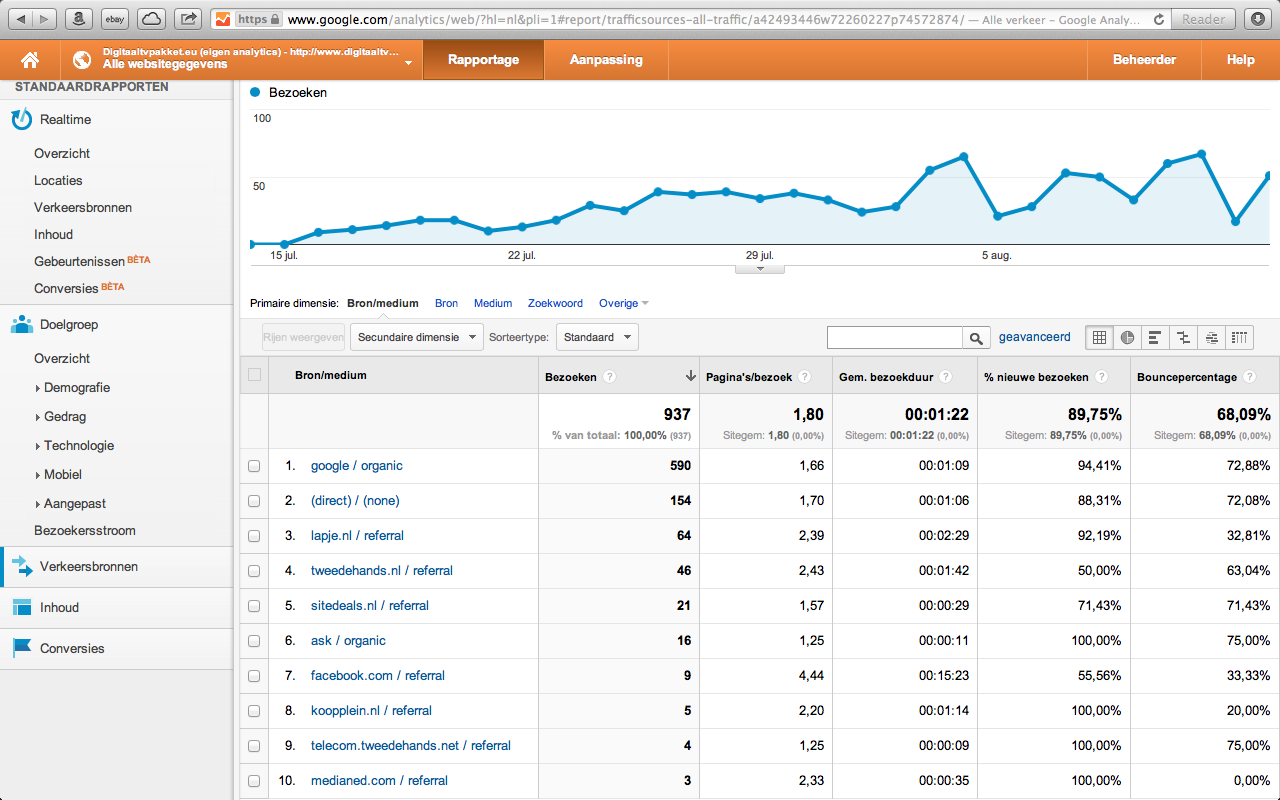Click Safari's back arrow button

(19, 19)
